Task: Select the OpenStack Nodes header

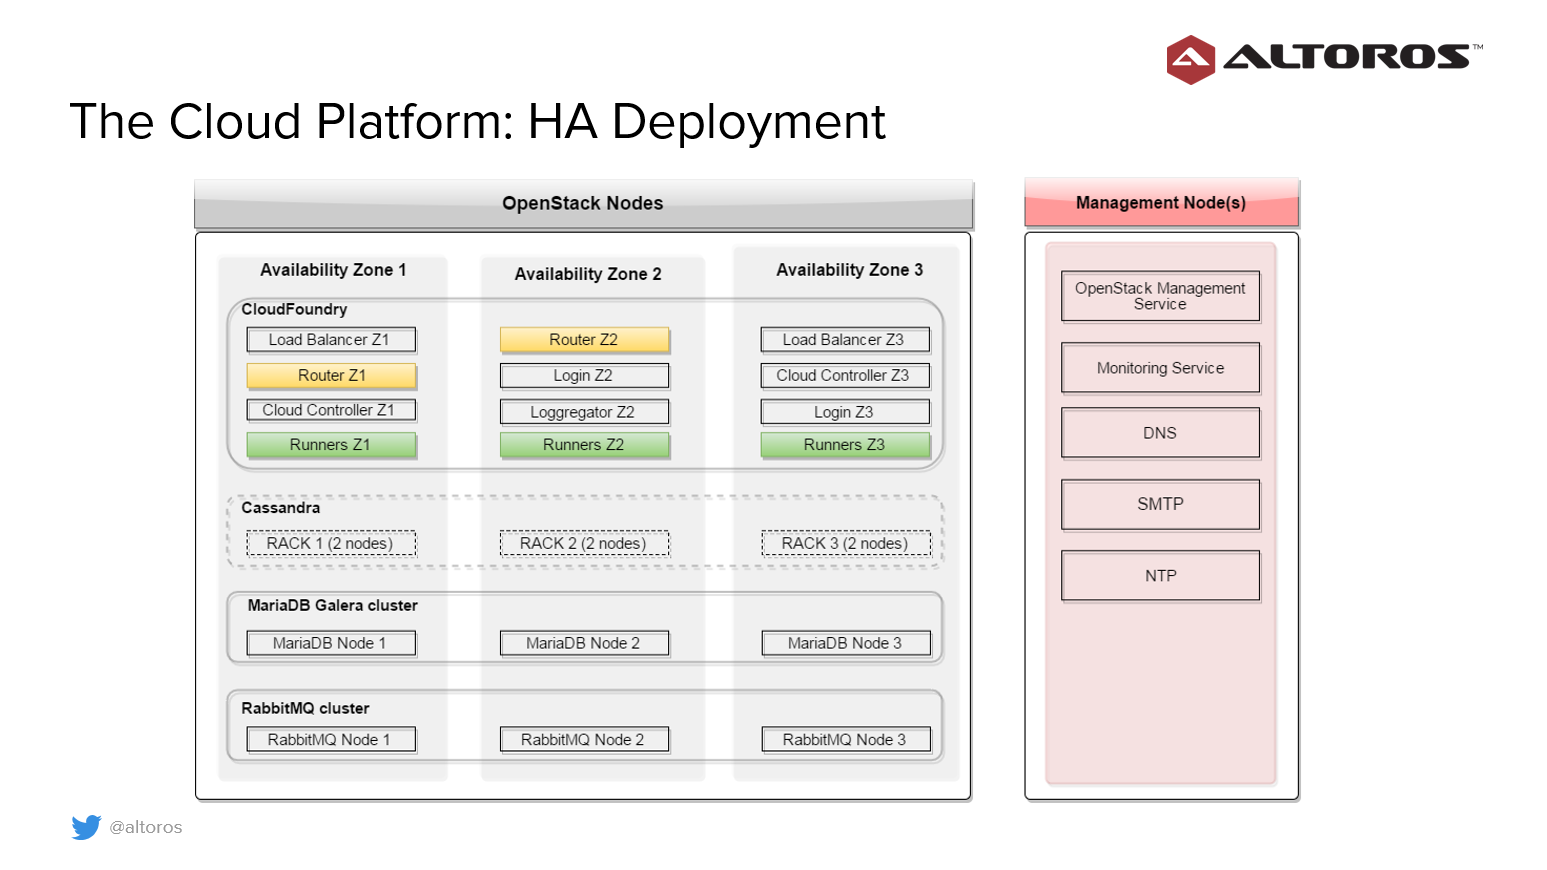Action: (583, 203)
